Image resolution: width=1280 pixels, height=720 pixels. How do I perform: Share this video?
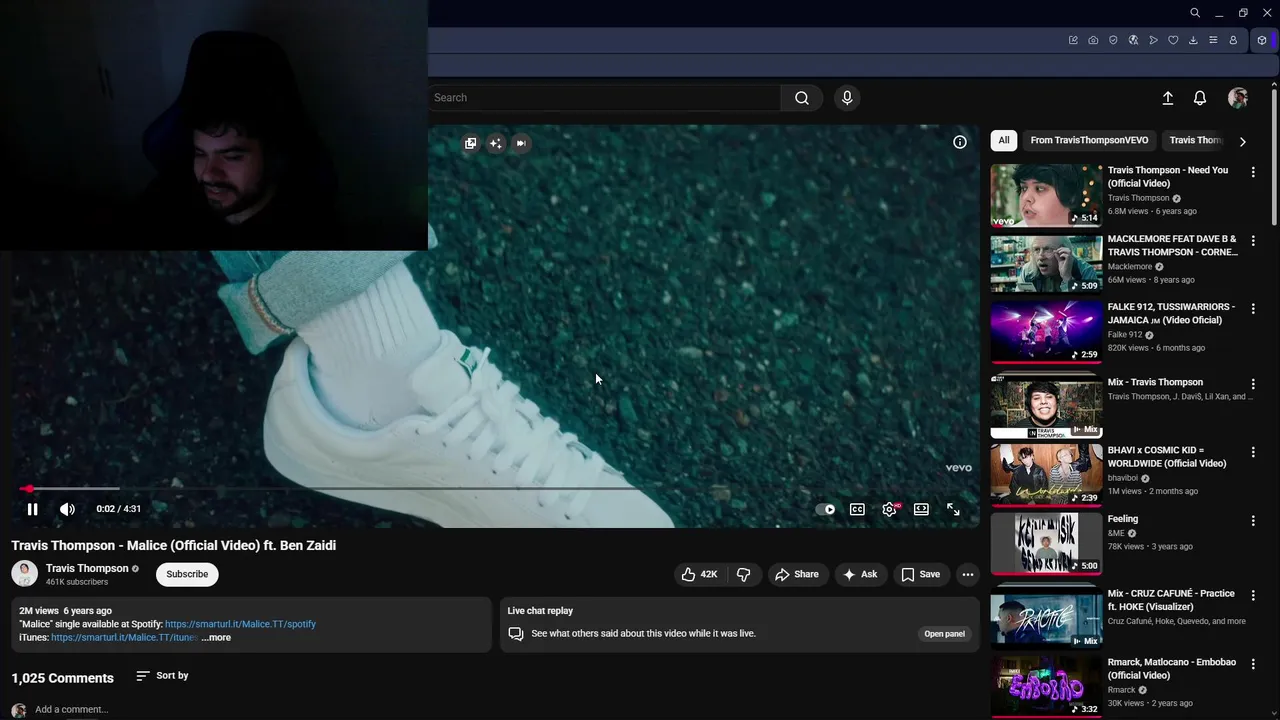click(797, 574)
